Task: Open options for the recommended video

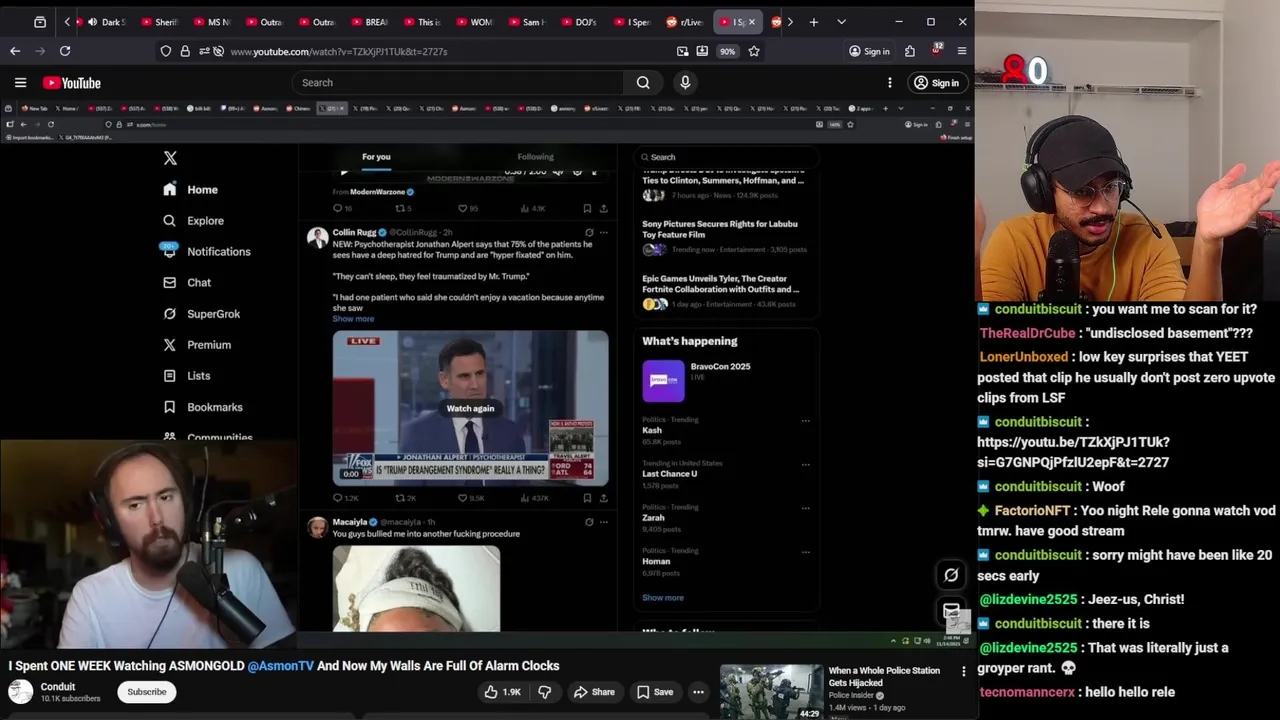Action: click(x=964, y=672)
